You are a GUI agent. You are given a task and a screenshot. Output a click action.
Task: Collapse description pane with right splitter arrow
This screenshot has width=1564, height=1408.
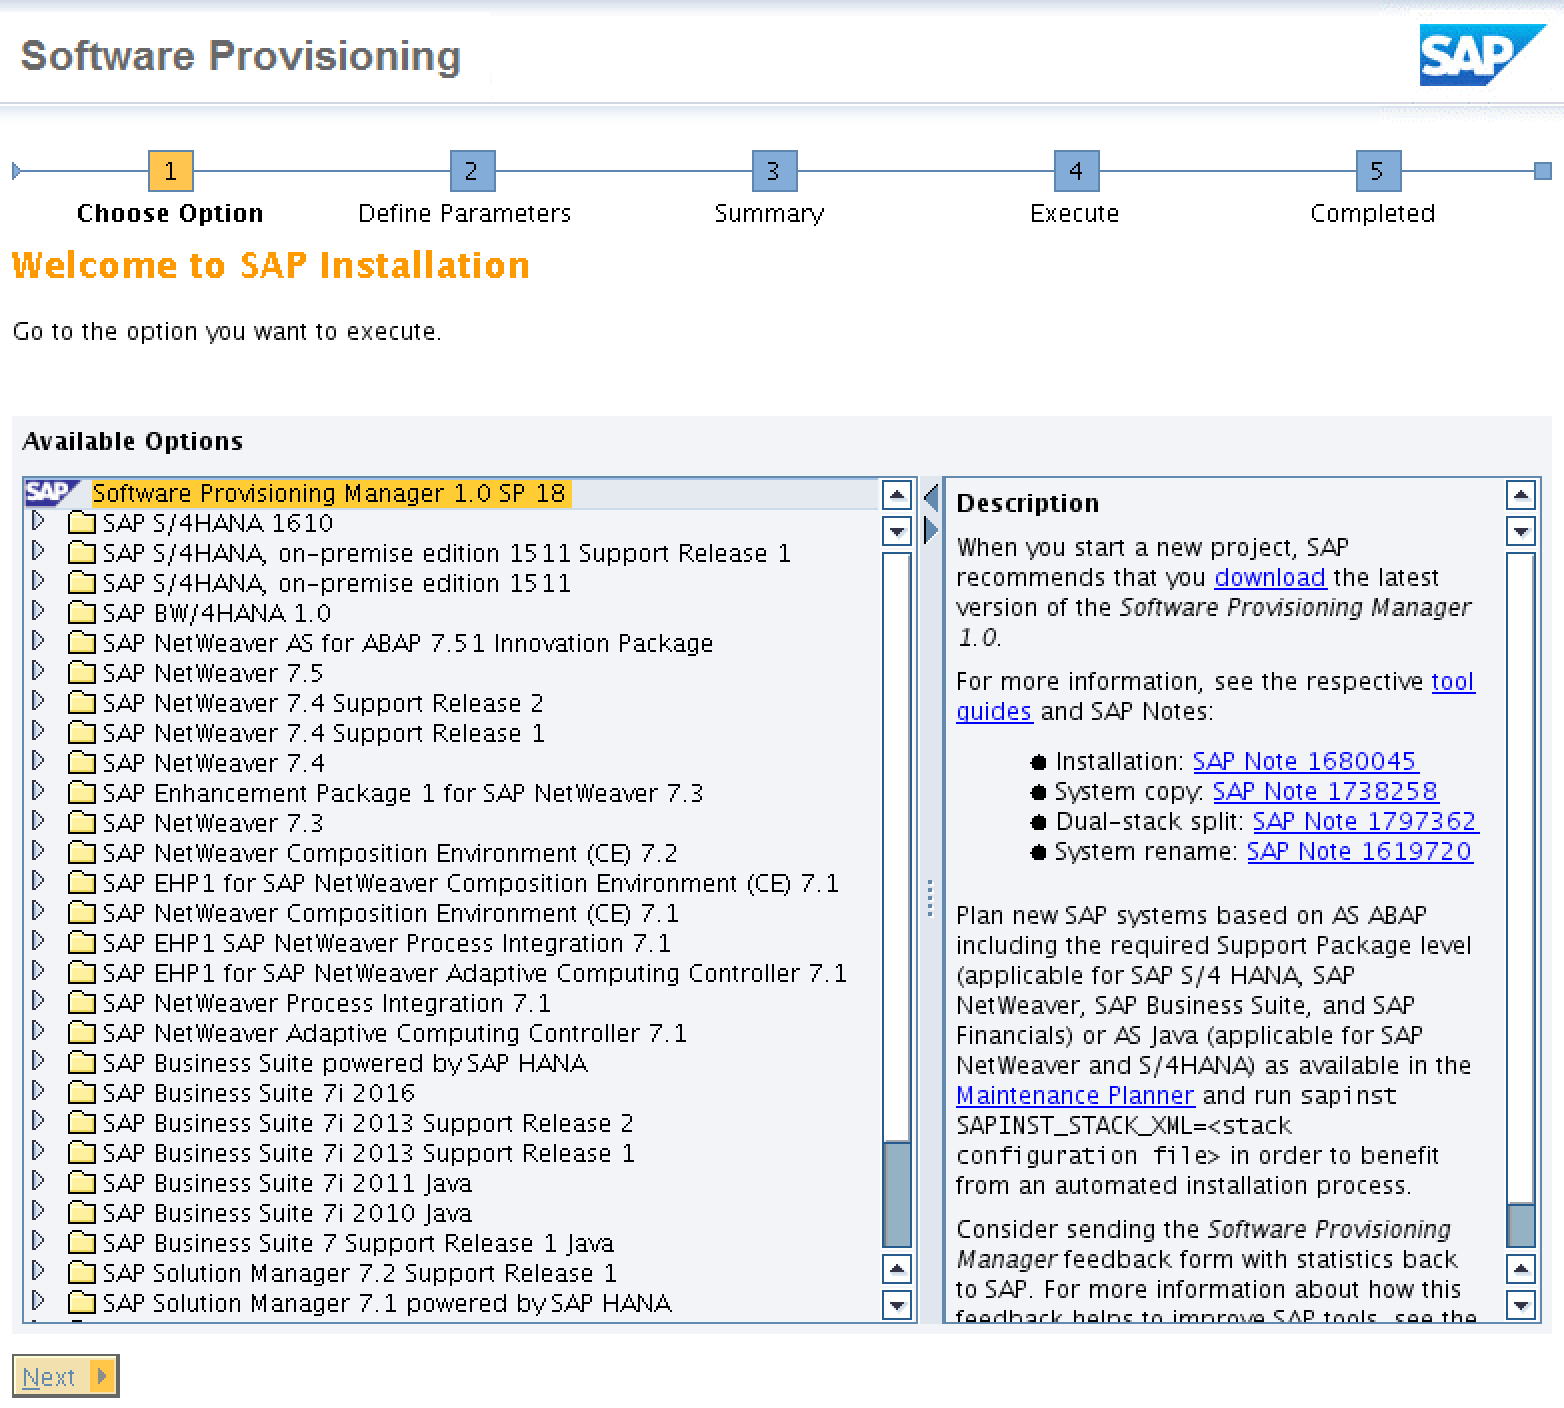pyautogui.click(x=931, y=529)
